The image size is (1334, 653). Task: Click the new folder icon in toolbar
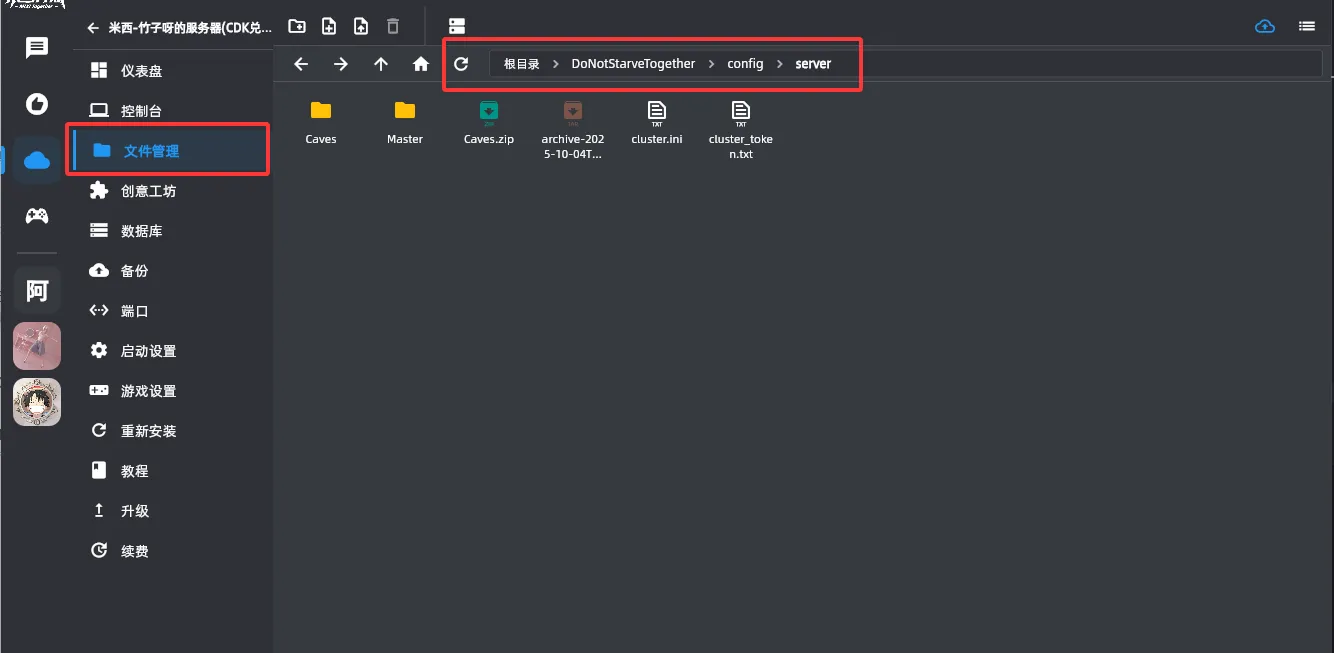pyautogui.click(x=297, y=26)
